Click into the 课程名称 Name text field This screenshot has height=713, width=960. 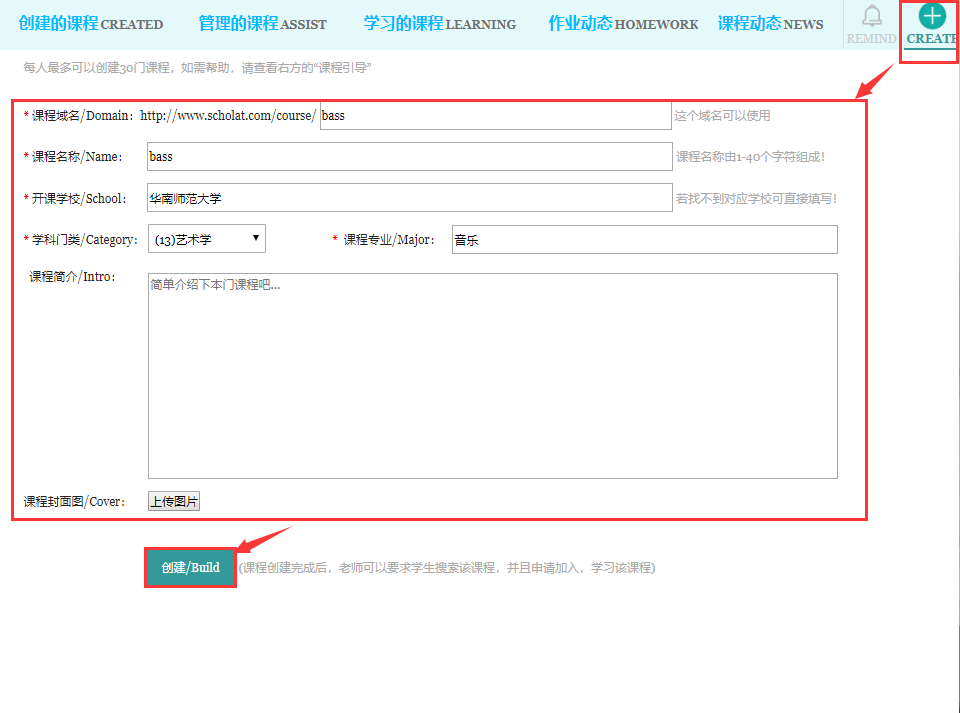pos(409,157)
